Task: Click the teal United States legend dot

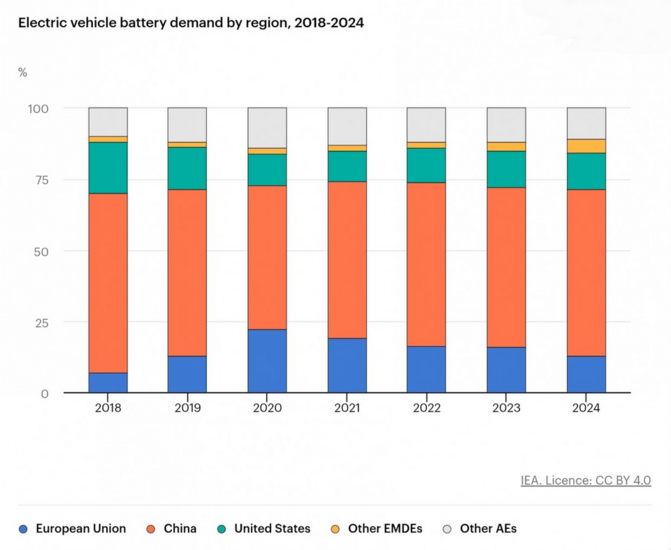Action: (x=222, y=528)
